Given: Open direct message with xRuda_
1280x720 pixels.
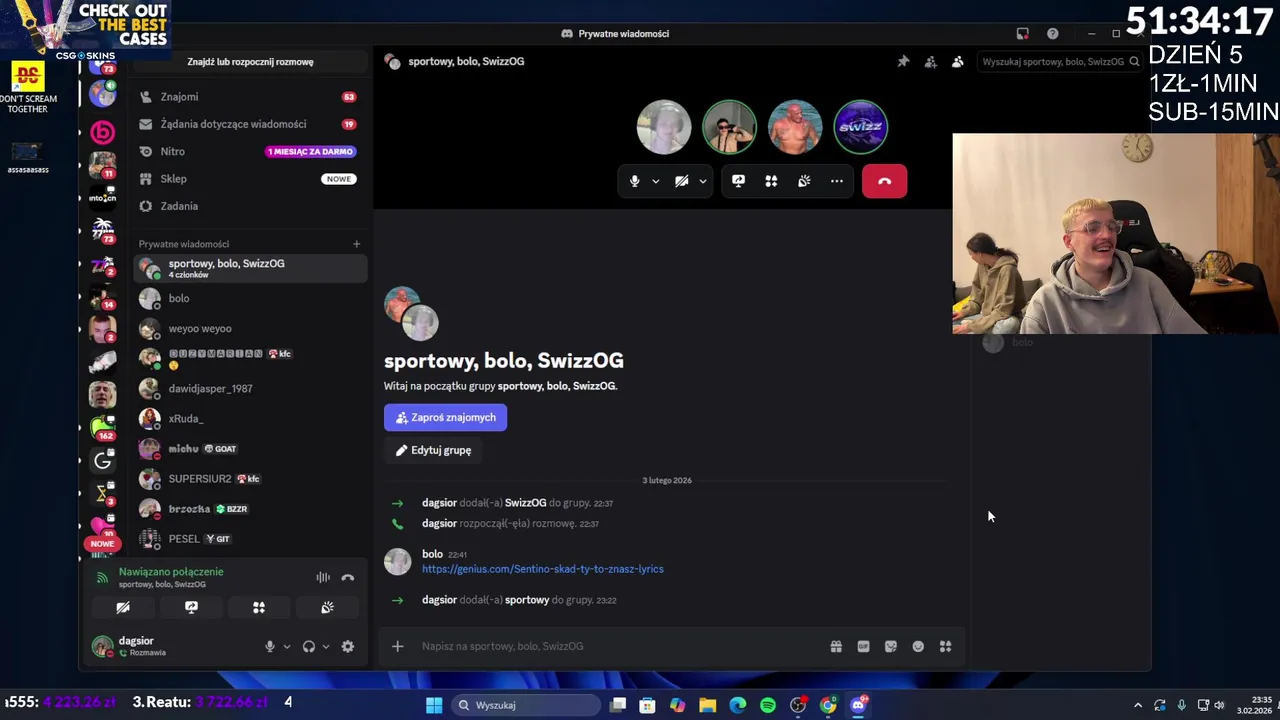Looking at the screenshot, I should coord(250,418).
